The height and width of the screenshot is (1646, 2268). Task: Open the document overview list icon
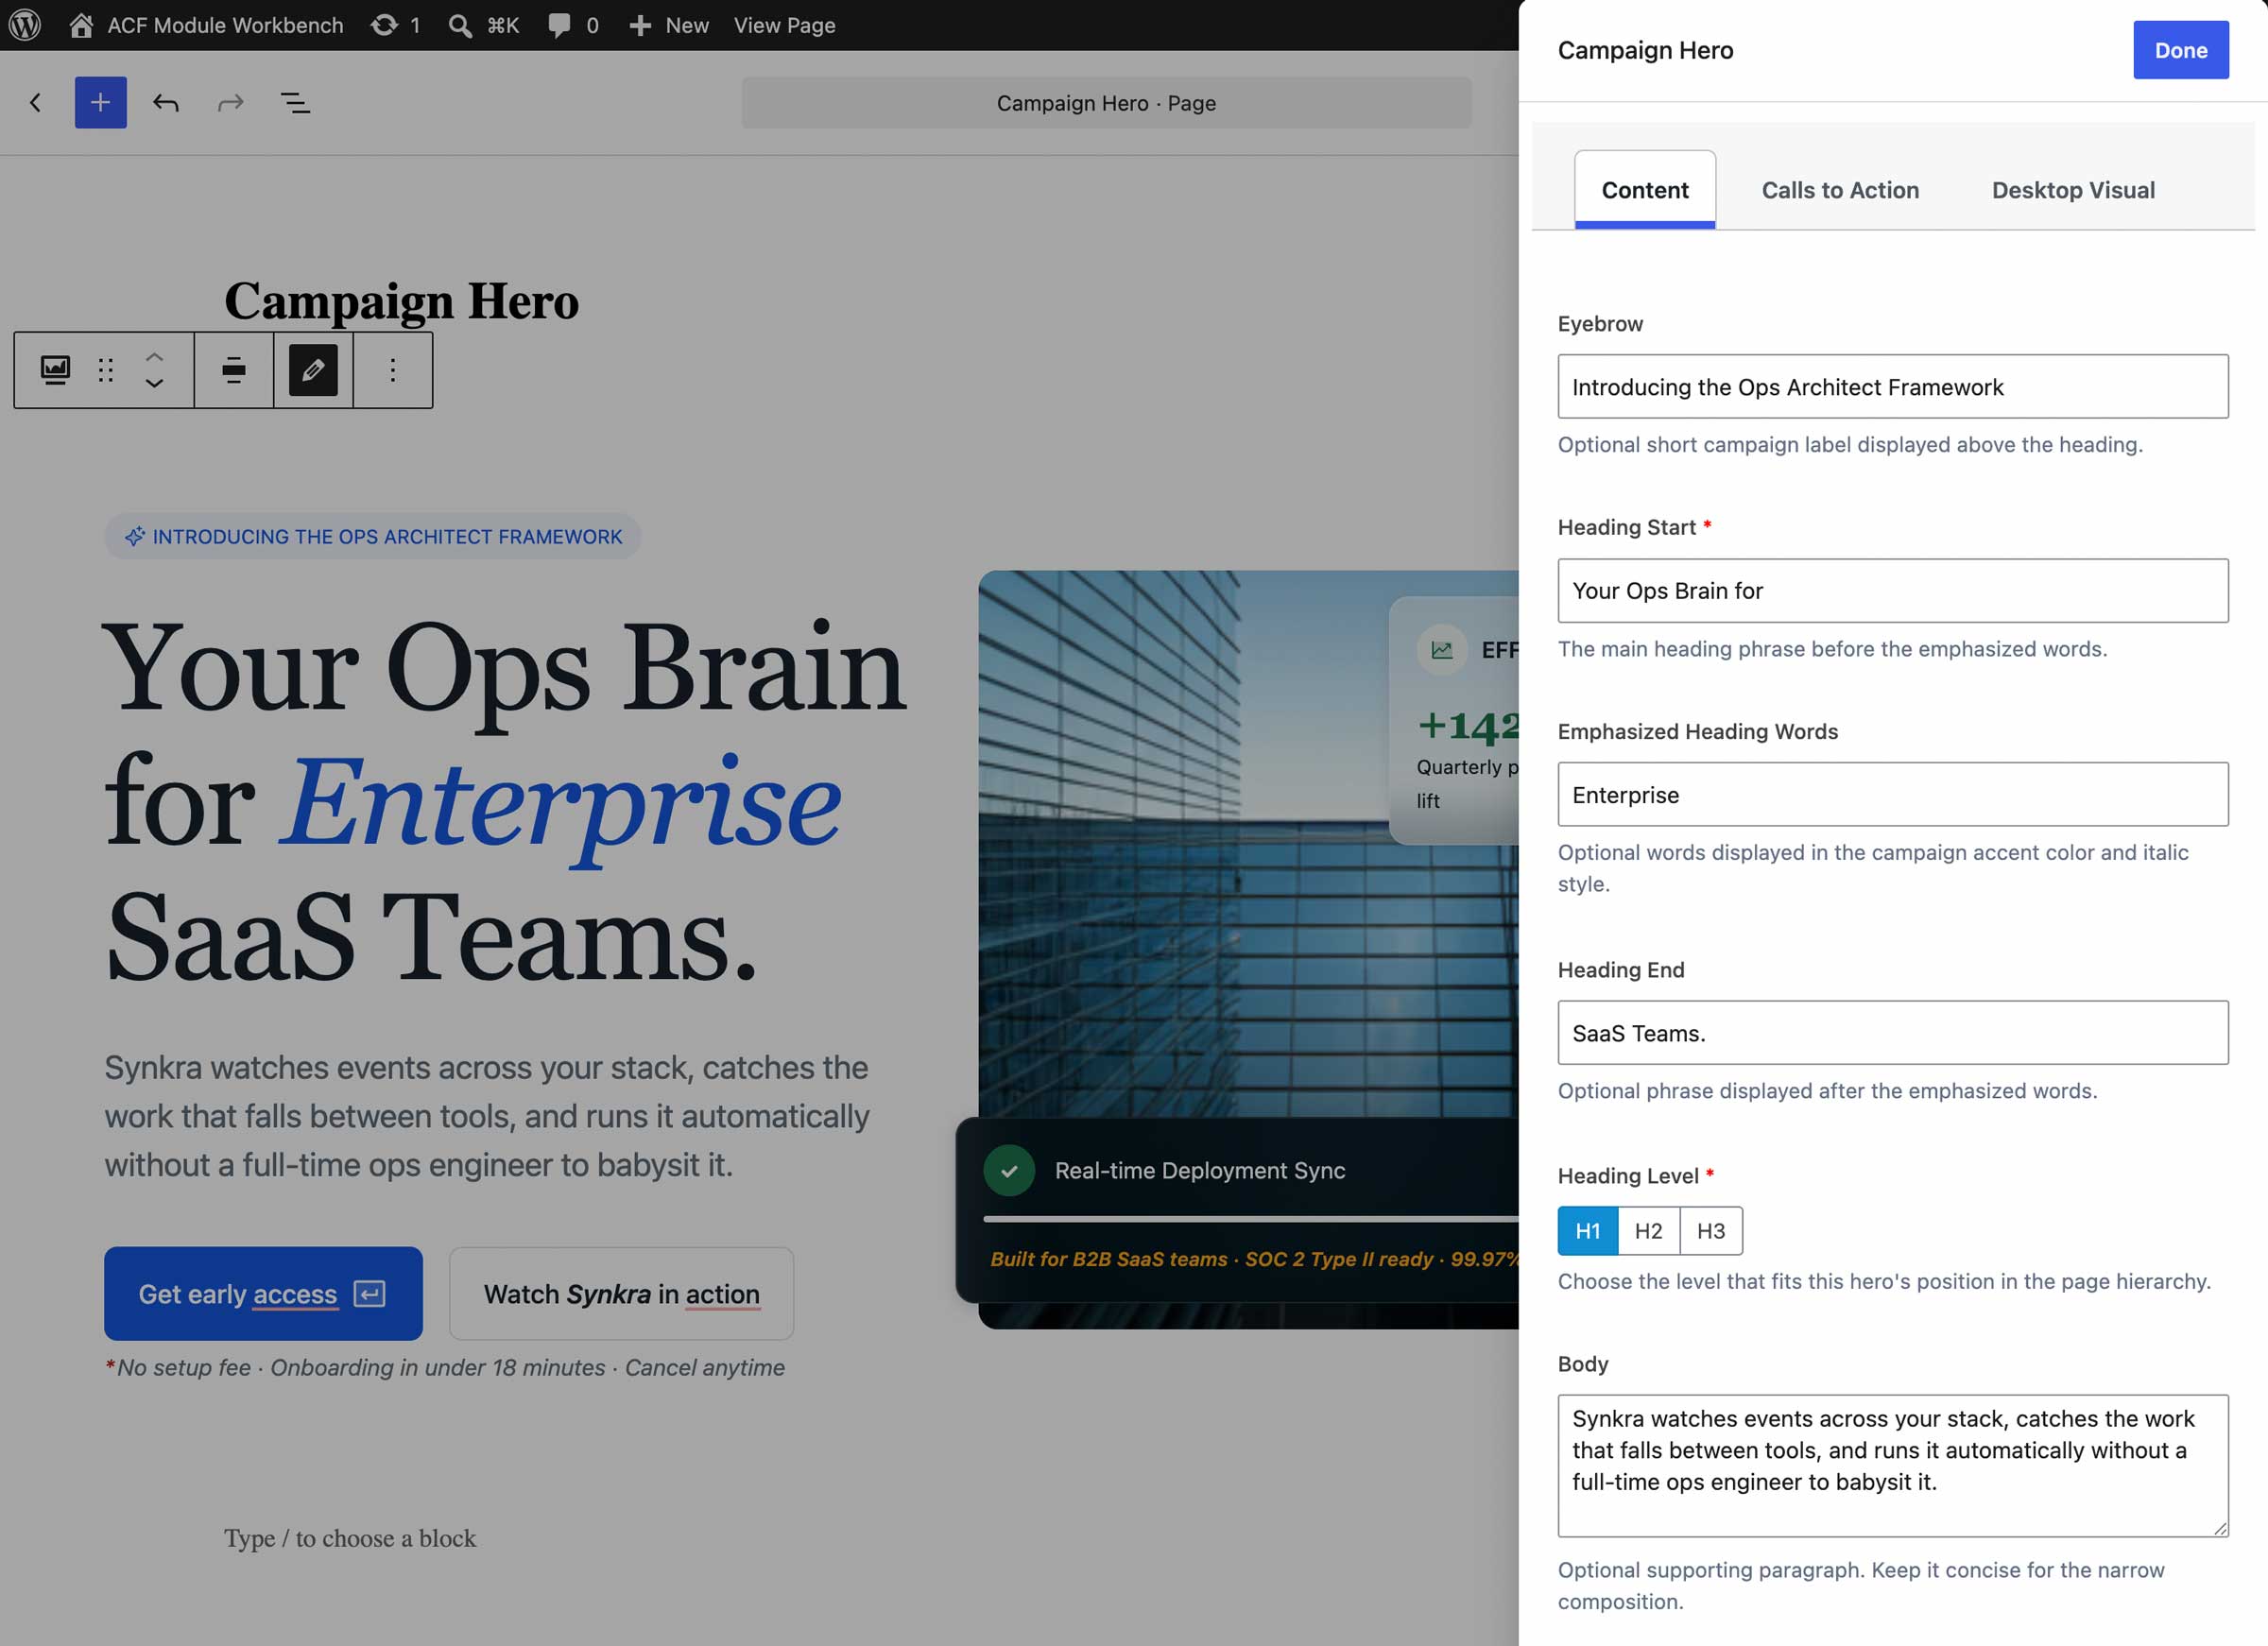295,102
